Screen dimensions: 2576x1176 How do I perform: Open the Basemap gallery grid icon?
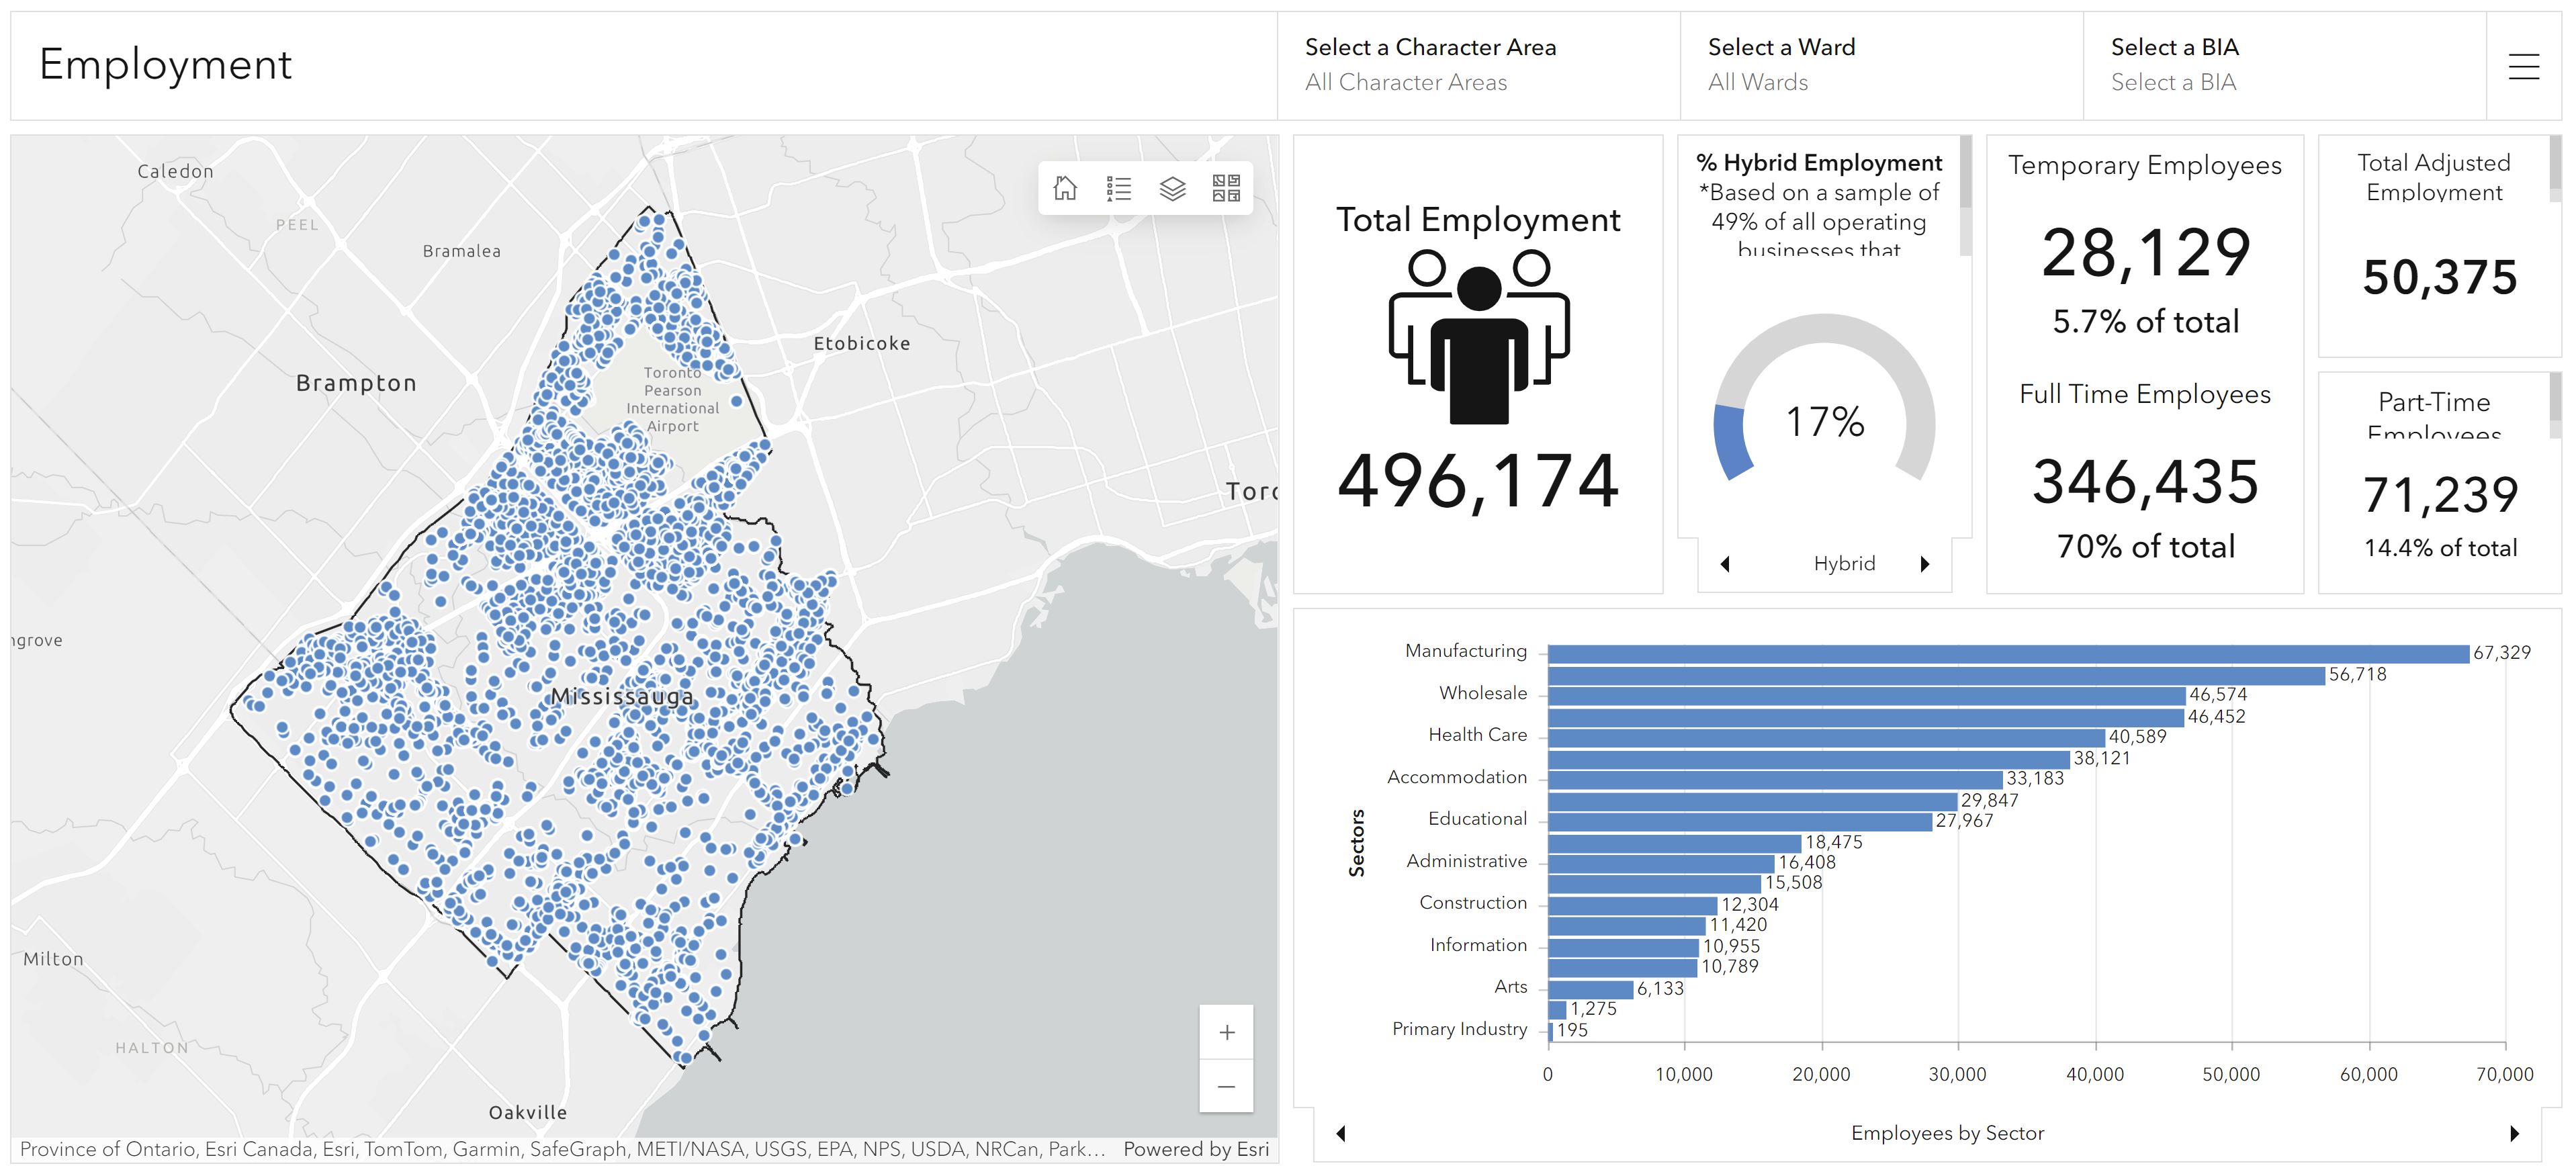click(x=1226, y=188)
